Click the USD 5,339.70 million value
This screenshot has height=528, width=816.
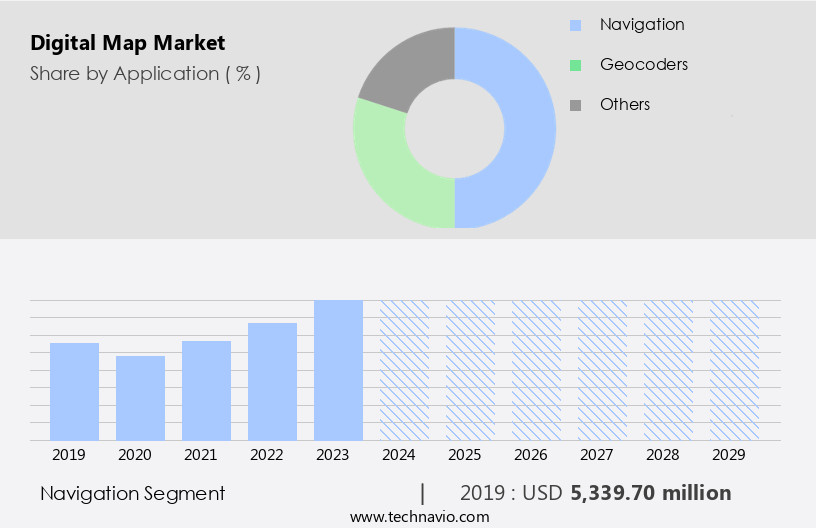click(x=650, y=493)
